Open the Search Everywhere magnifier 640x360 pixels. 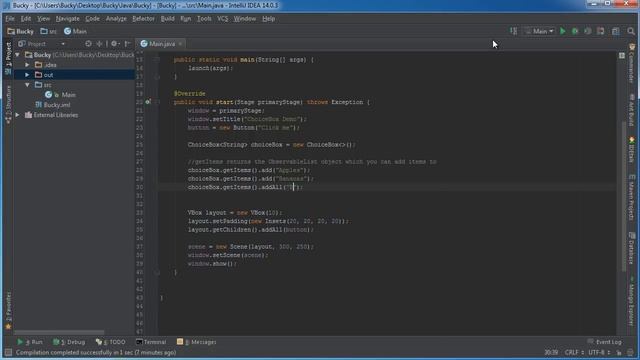(x=631, y=31)
